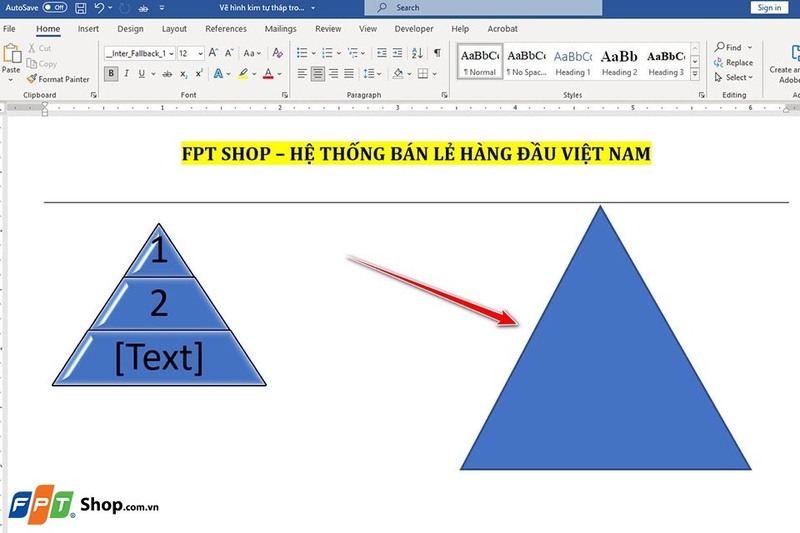Shrink font size with smaller A icon
Screen dimensions: 800x533
point(229,53)
